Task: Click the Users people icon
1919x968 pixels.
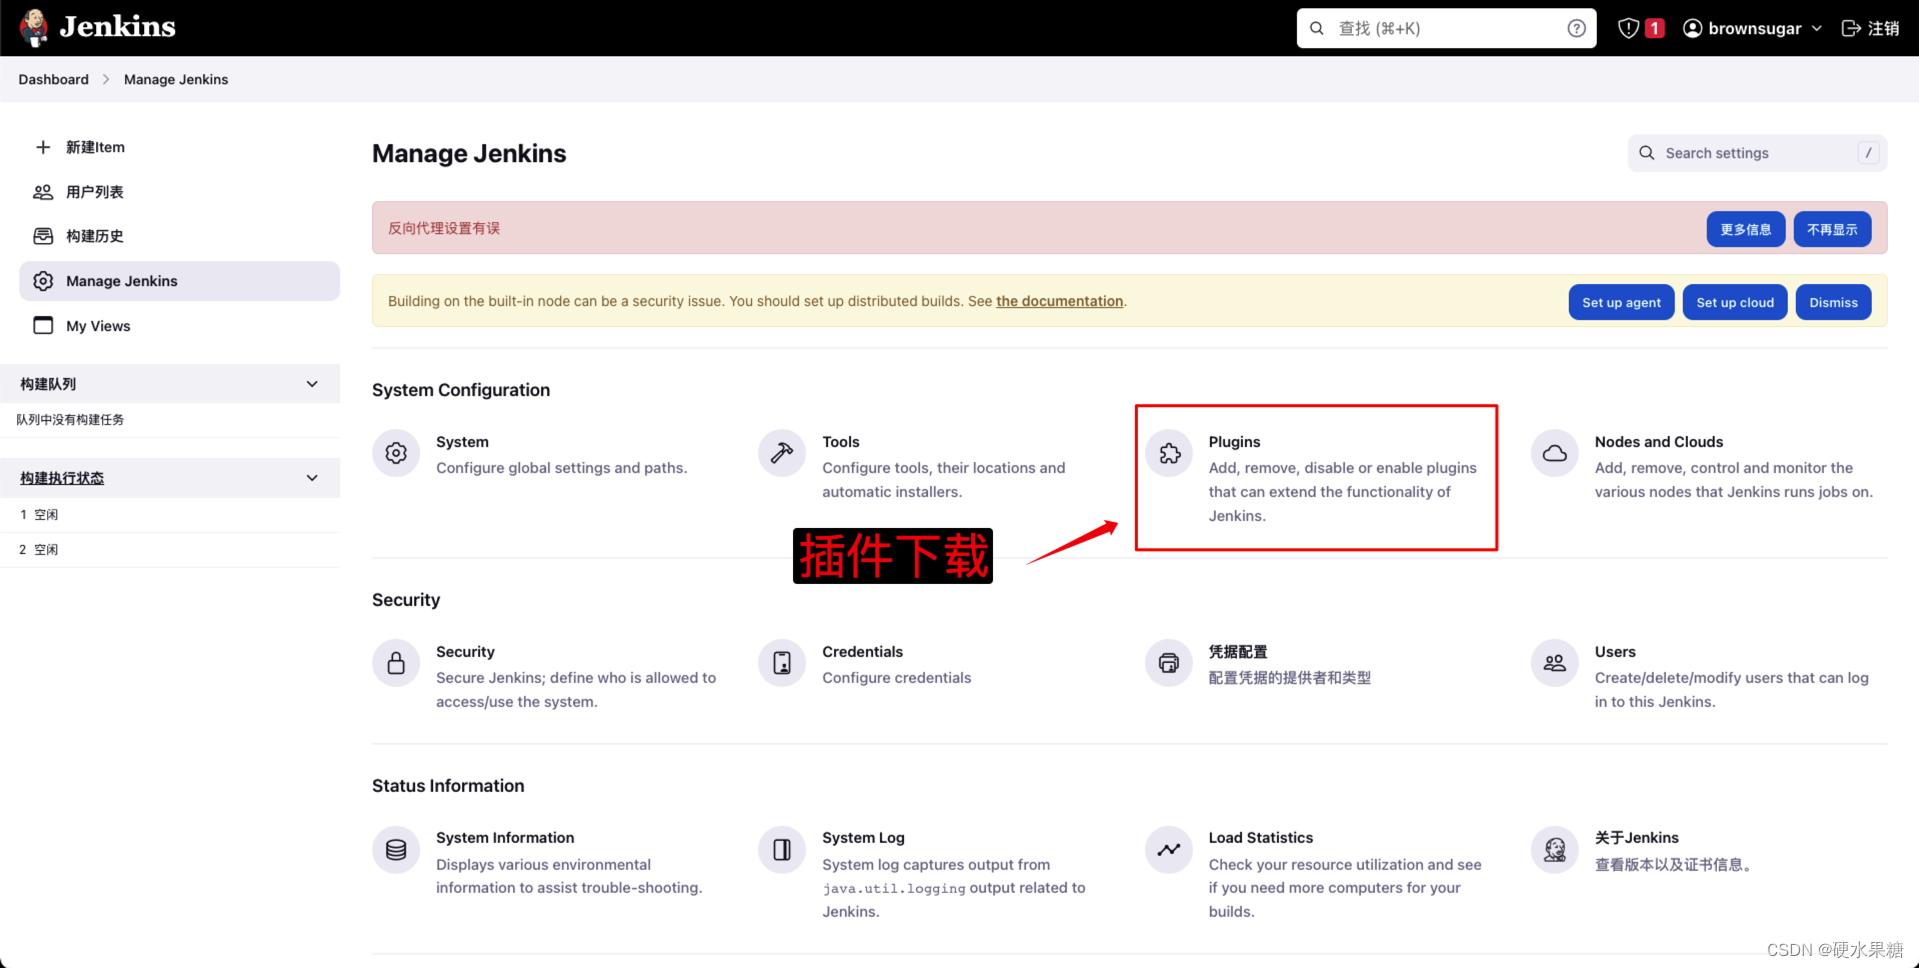Action: tap(1555, 663)
